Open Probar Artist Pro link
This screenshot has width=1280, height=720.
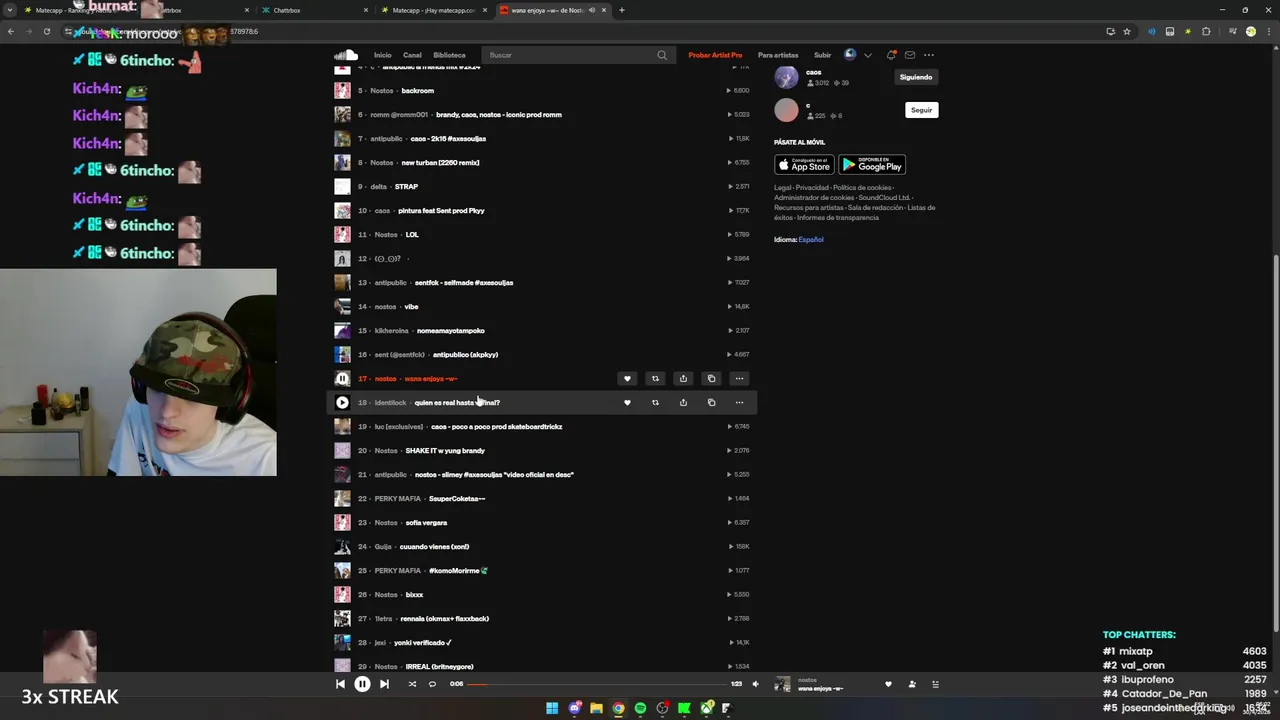click(715, 55)
